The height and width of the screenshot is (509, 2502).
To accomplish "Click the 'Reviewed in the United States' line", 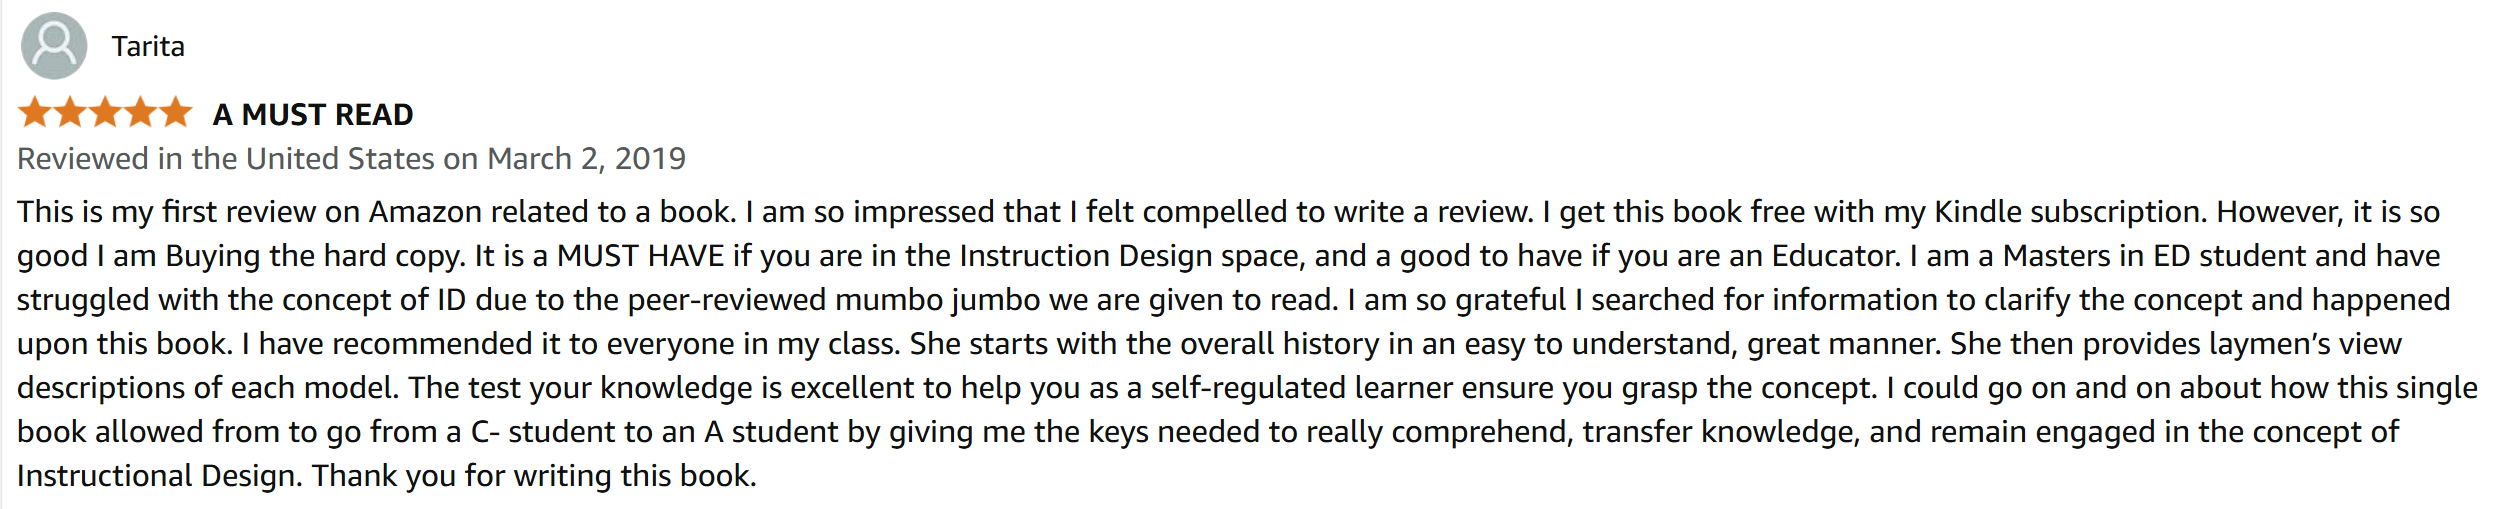I will (x=226, y=159).
